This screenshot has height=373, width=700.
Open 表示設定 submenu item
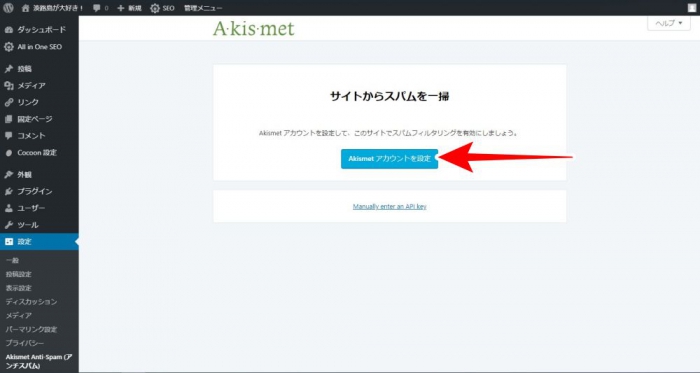[18, 288]
